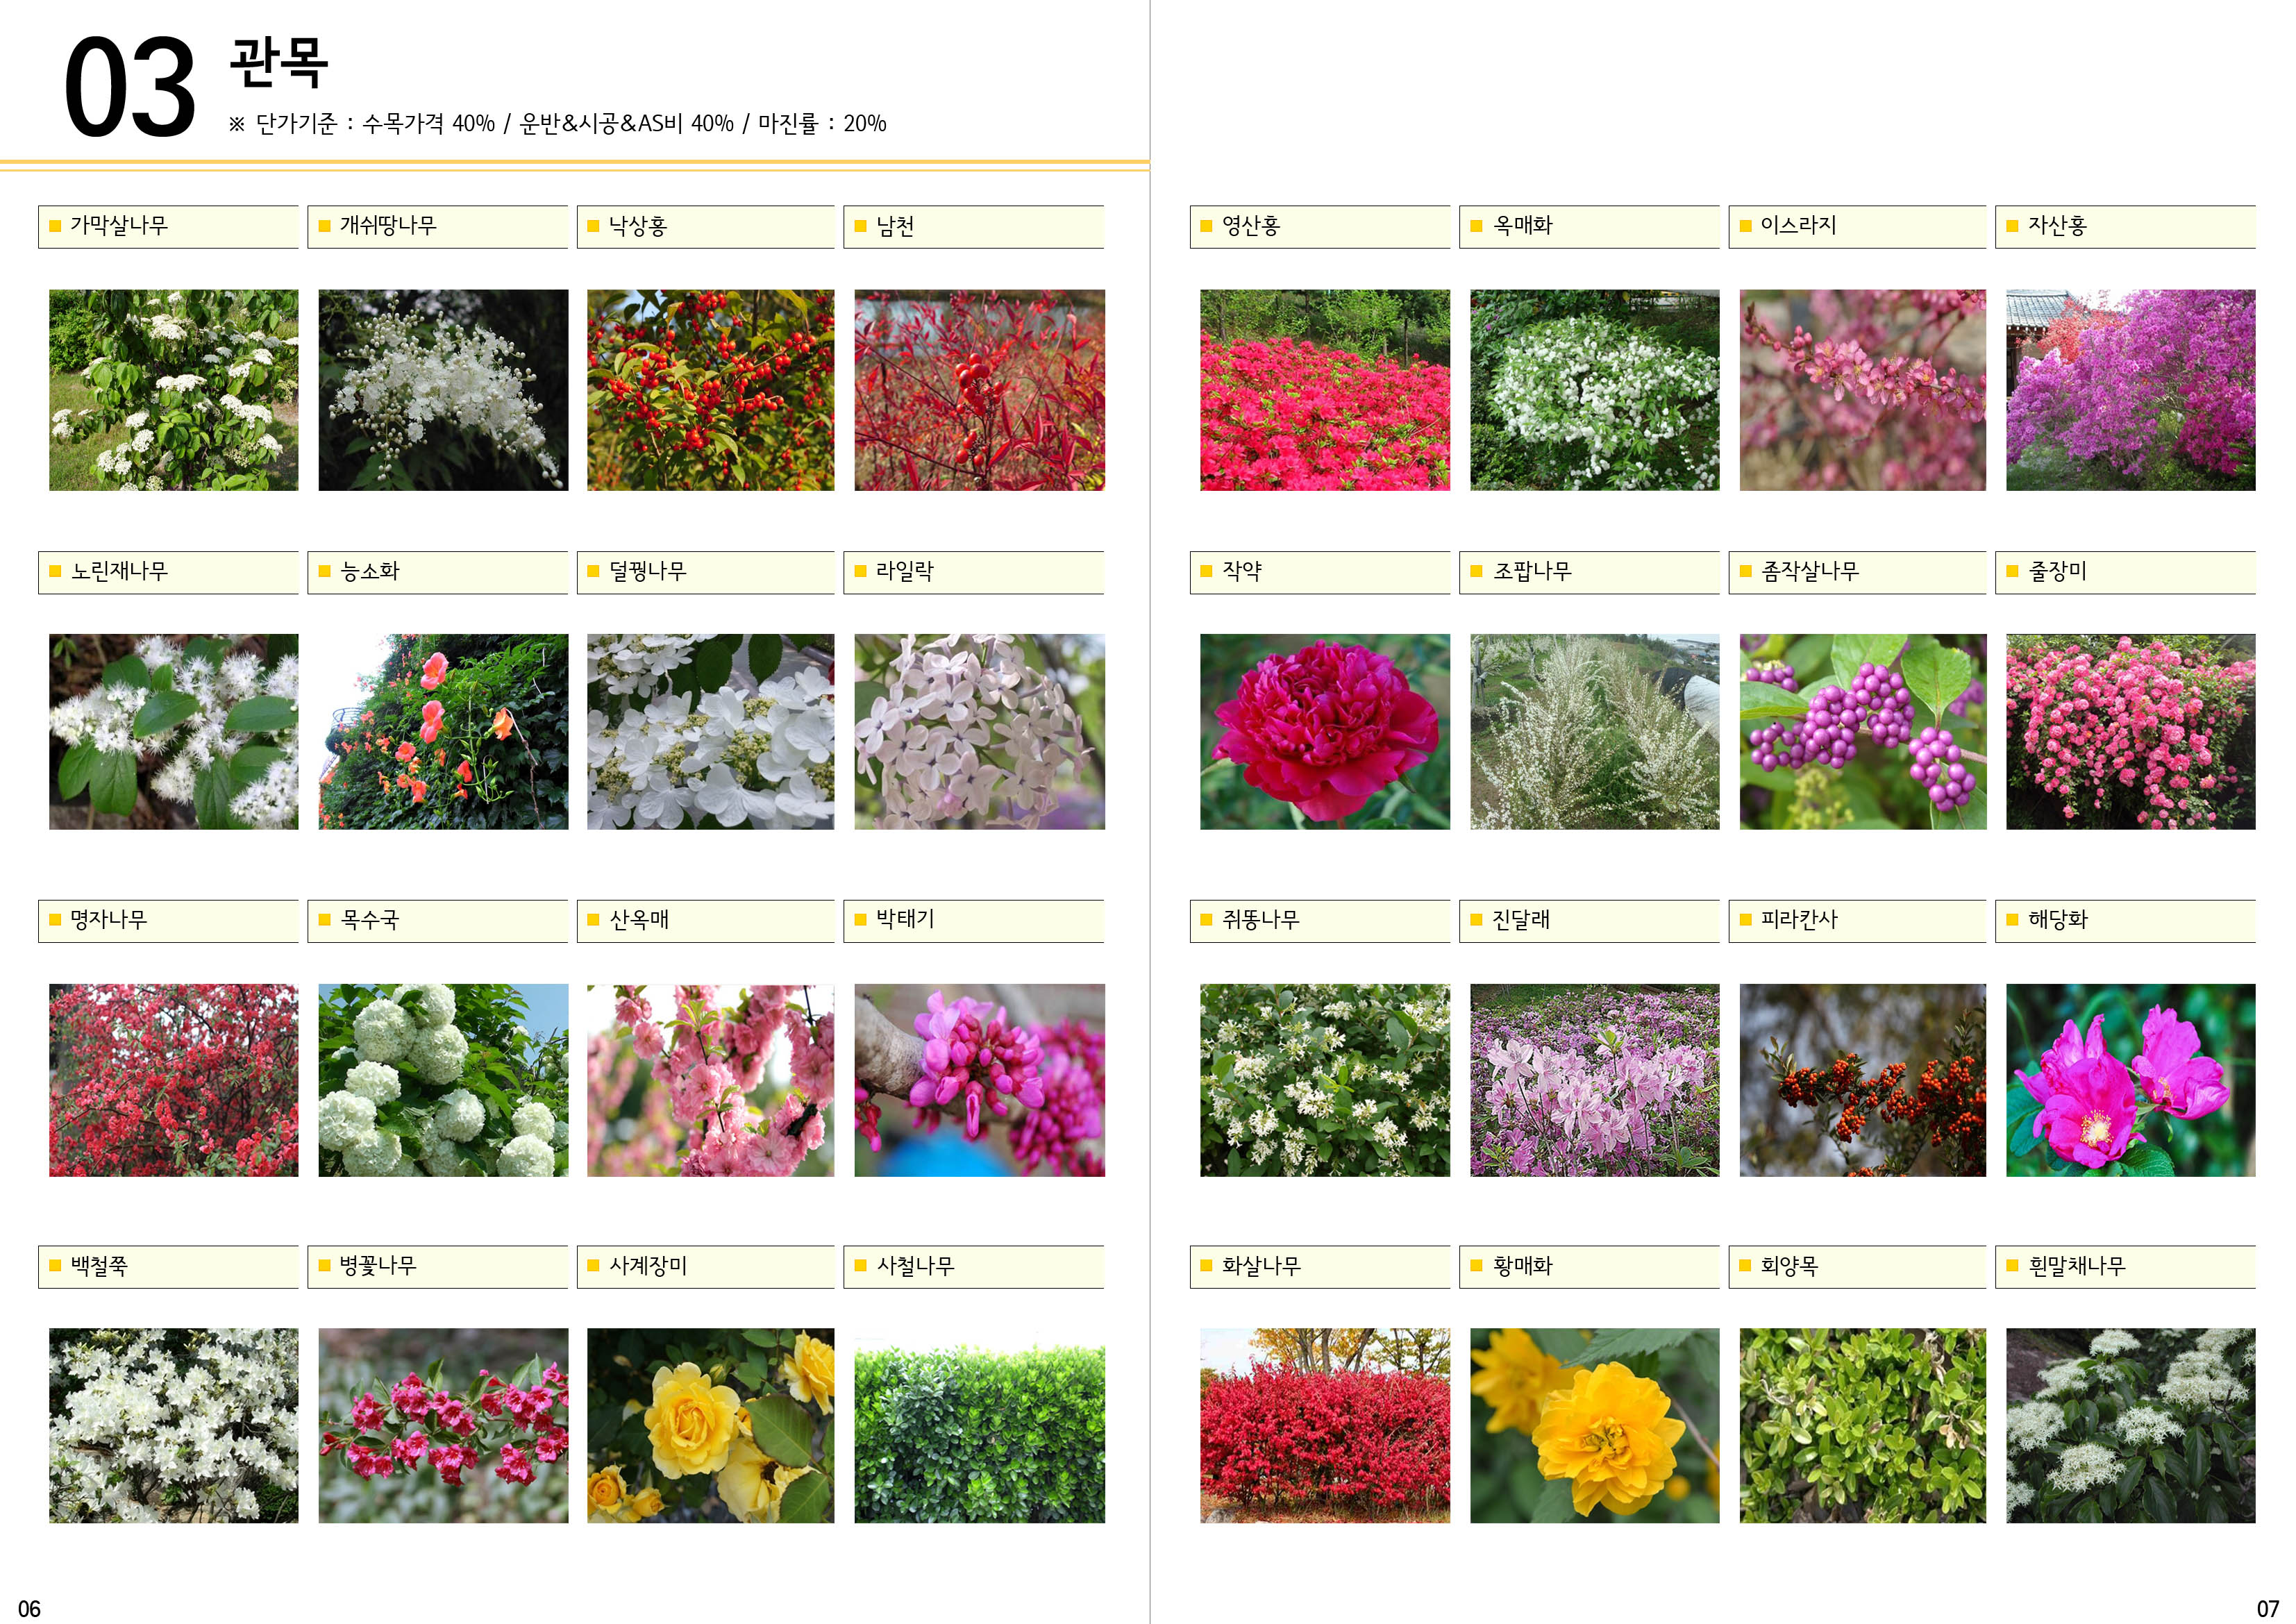Viewport: 2296px width, 1624px height.
Task: Click the 백철쭉 white azalea photo
Action: (174, 1426)
